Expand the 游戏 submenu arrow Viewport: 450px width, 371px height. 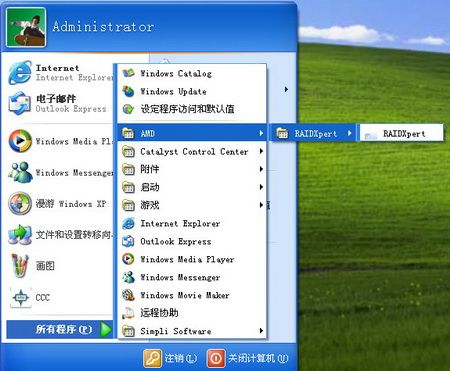click(261, 205)
